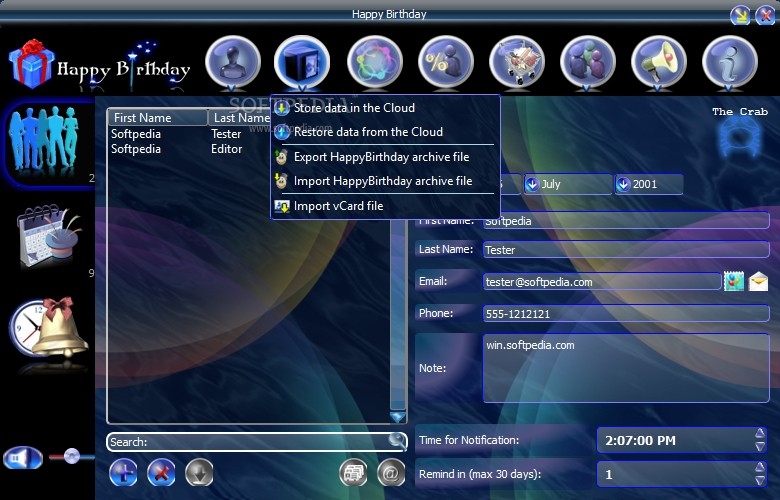The height and width of the screenshot is (500, 780).
Task: Click the Phone field 555-1212121
Action: 626,313
